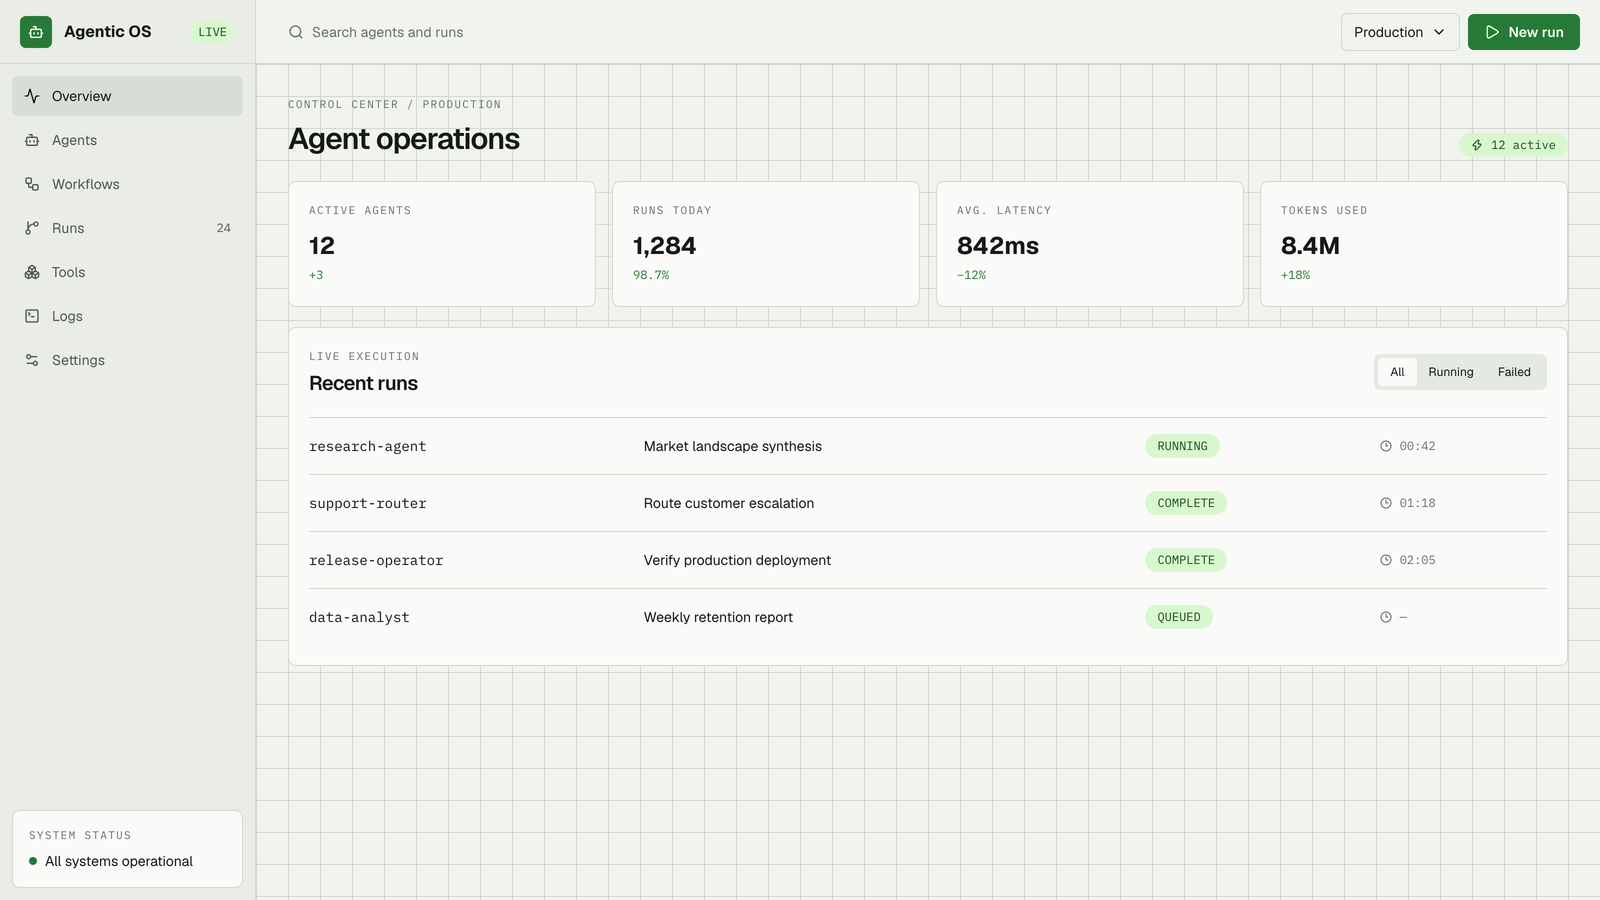Show only Failed runs
The height and width of the screenshot is (900, 1600).
click(x=1514, y=372)
